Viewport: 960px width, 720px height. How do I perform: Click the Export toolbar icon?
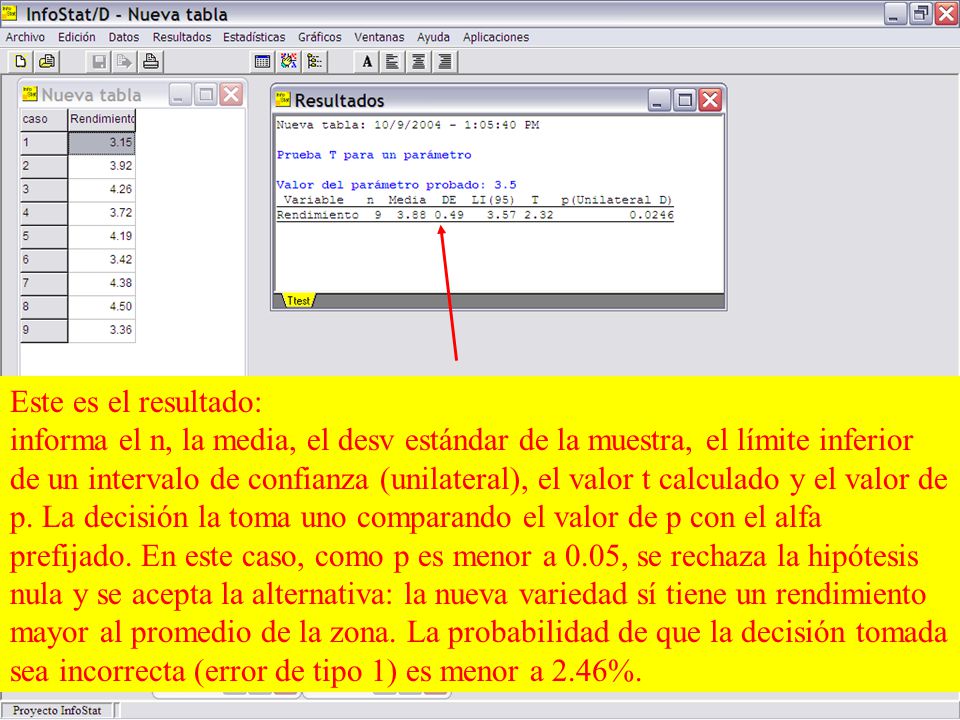click(x=124, y=61)
